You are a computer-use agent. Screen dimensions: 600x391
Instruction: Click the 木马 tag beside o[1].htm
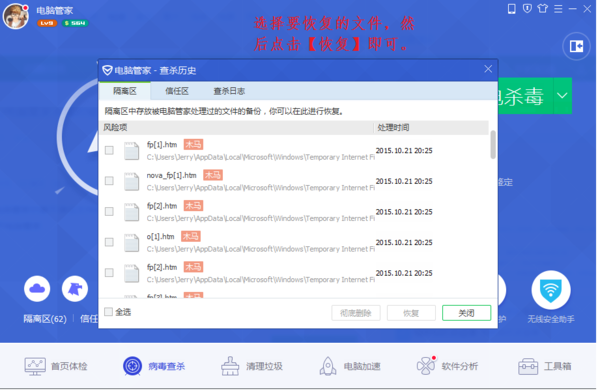[x=191, y=236]
